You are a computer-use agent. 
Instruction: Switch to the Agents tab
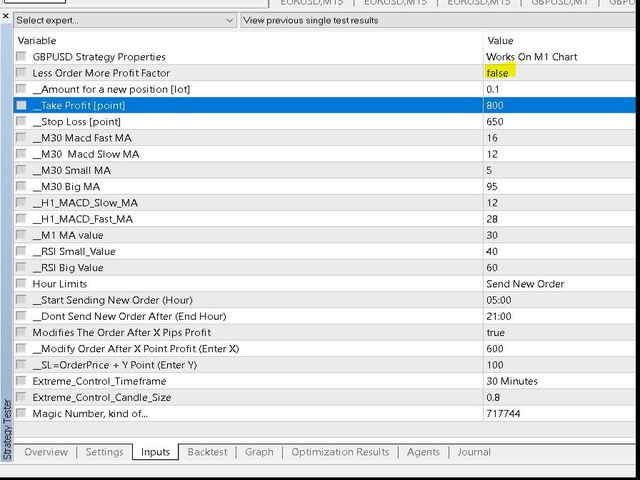pyautogui.click(x=423, y=452)
